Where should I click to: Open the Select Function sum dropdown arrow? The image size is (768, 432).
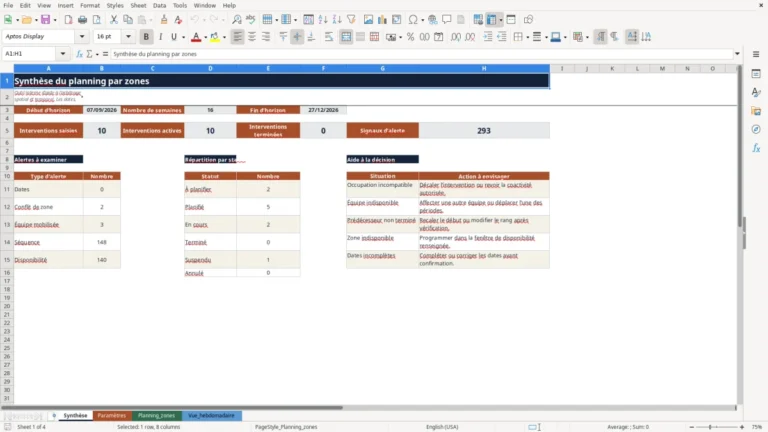tap(97, 54)
